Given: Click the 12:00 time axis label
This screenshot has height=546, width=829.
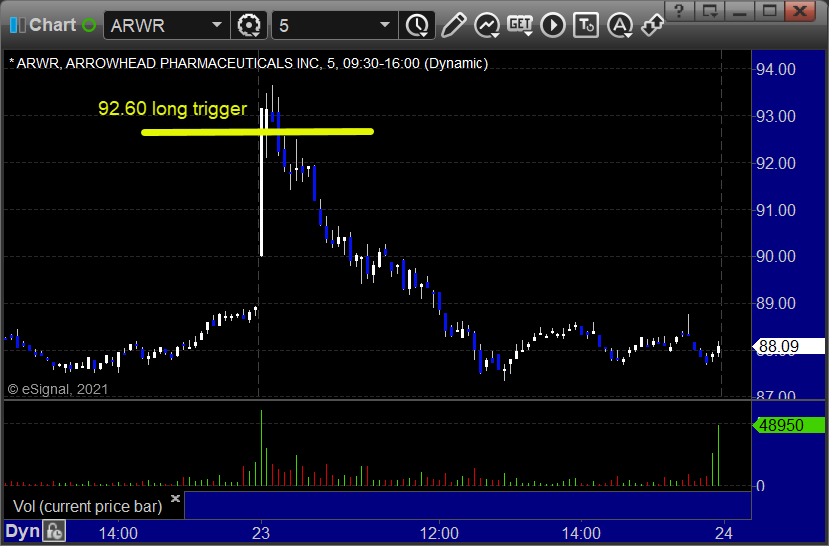Looking at the screenshot, I should click(439, 533).
